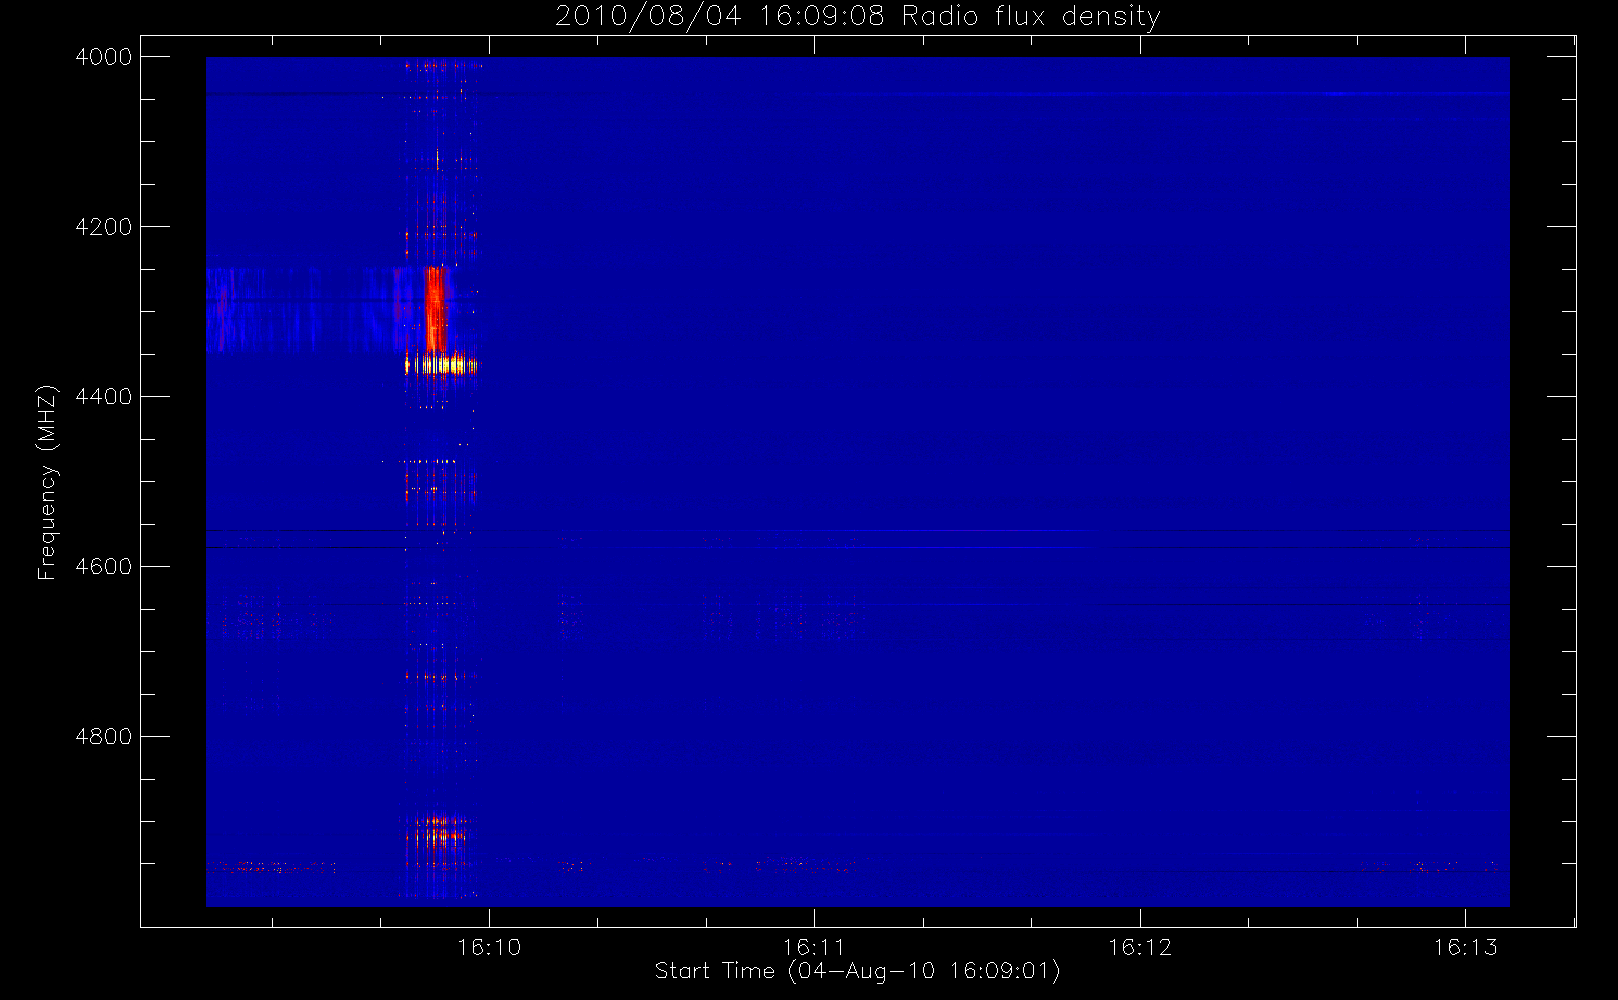Click the bright red burst near 4300 MHz
The width and height of the screenshot is (1618, 1000).
click(x=434, y=308)
